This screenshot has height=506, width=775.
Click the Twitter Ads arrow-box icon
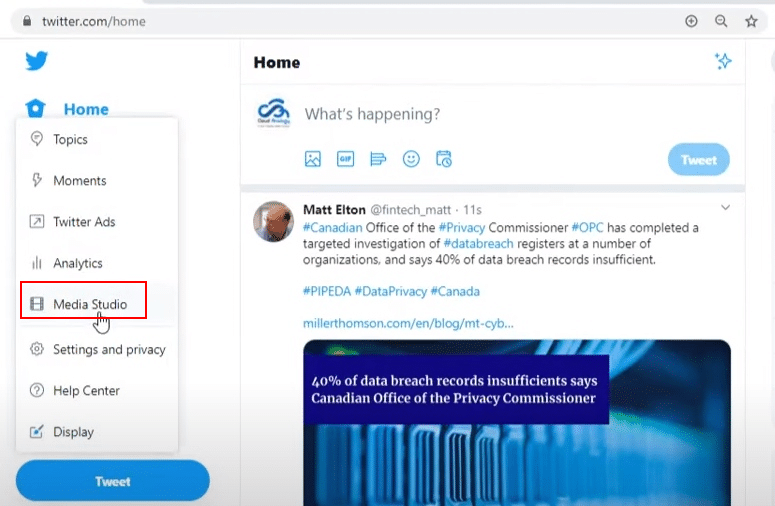[x=37, y=221]
